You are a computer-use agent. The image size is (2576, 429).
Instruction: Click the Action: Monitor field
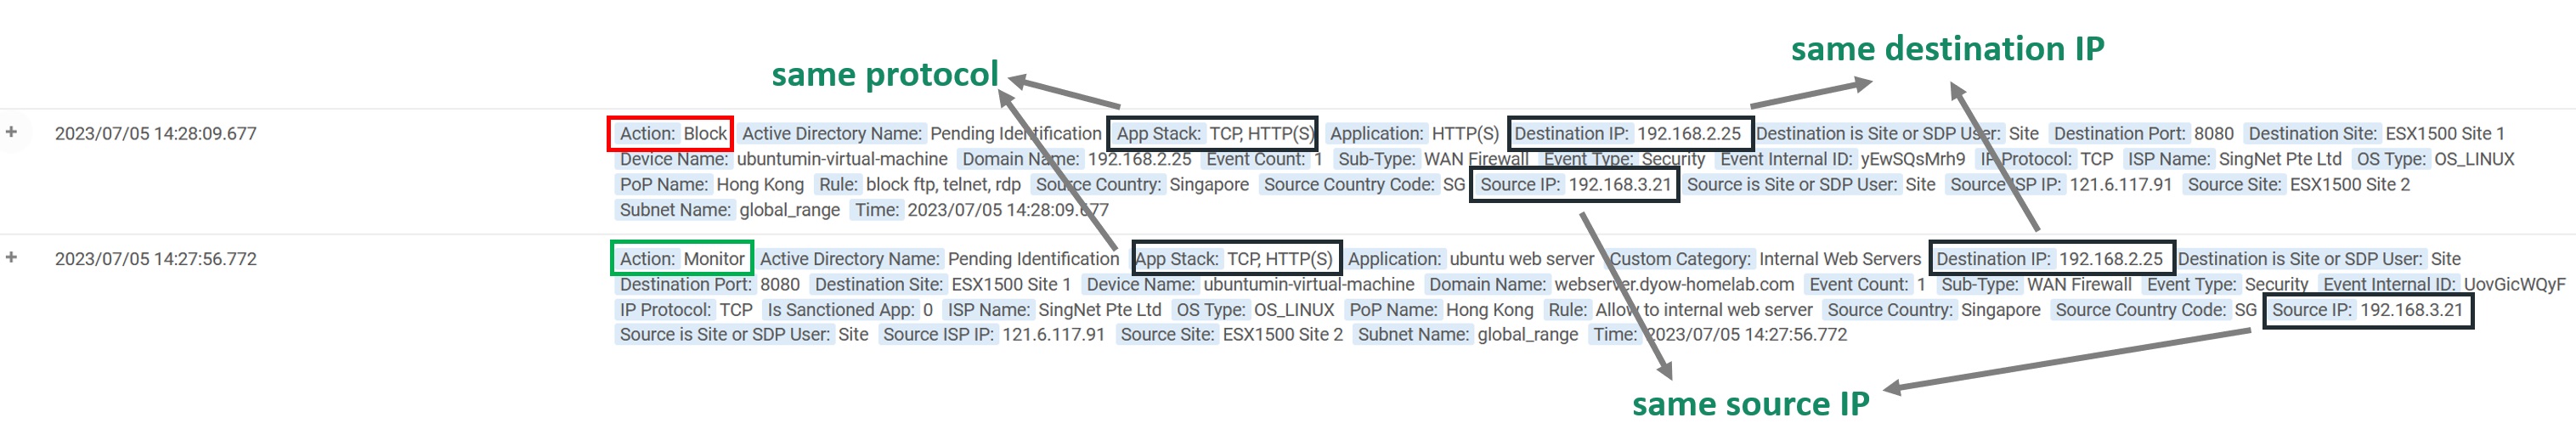point(681,259)
